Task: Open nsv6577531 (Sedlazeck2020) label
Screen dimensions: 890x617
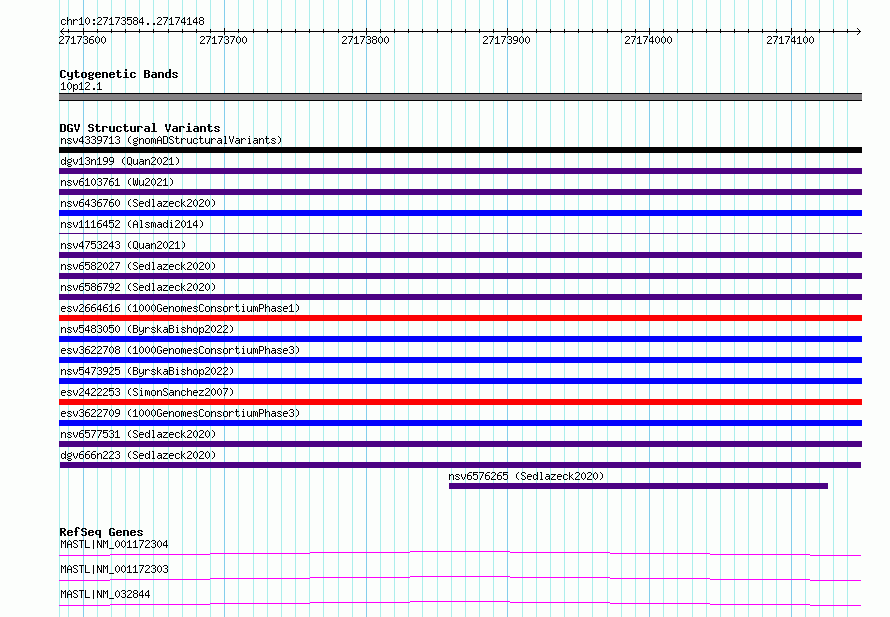Action: [138, 434]
